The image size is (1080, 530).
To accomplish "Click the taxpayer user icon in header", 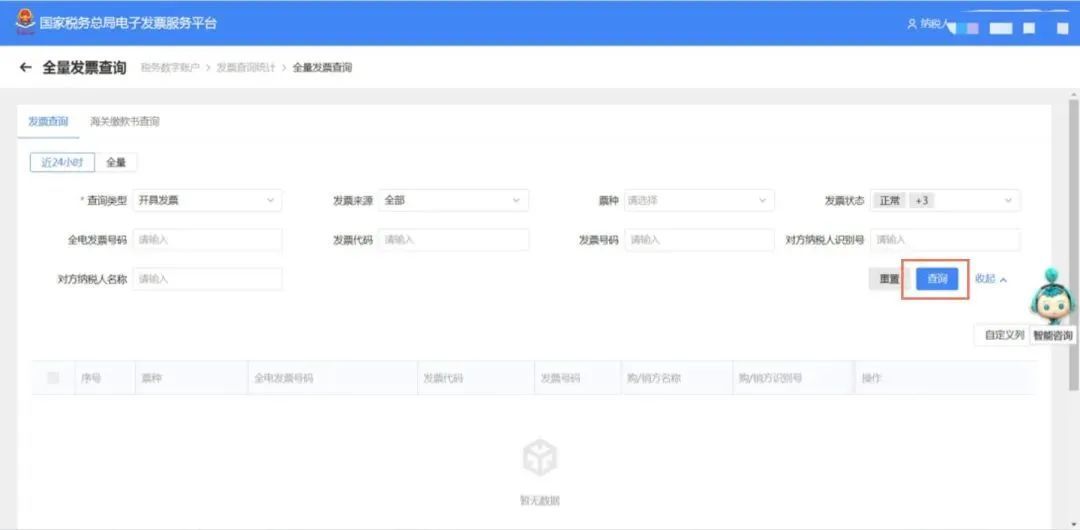I will (912, 23).
